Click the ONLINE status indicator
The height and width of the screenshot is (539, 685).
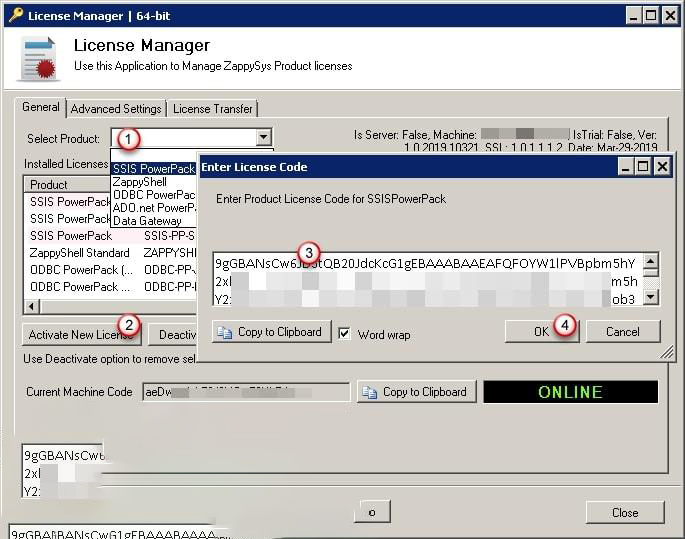(571, 392)
